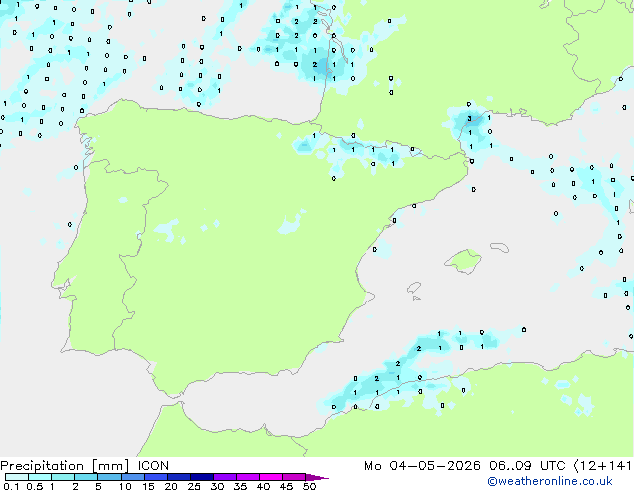Click the "3" precipitation value on the map

(x=469, y=118)
